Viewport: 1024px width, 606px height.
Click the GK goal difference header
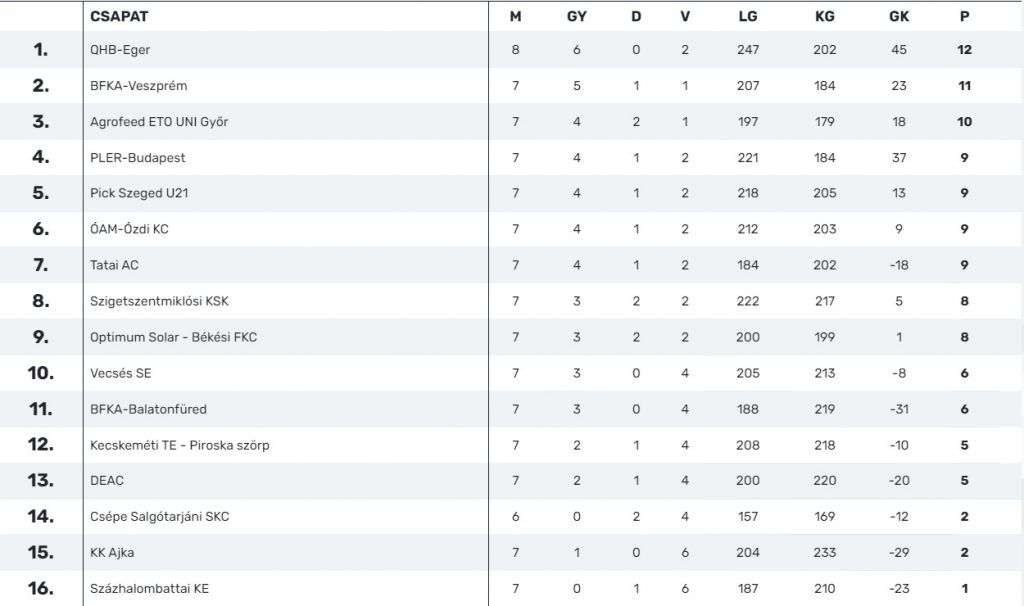(x=899, y=16)
